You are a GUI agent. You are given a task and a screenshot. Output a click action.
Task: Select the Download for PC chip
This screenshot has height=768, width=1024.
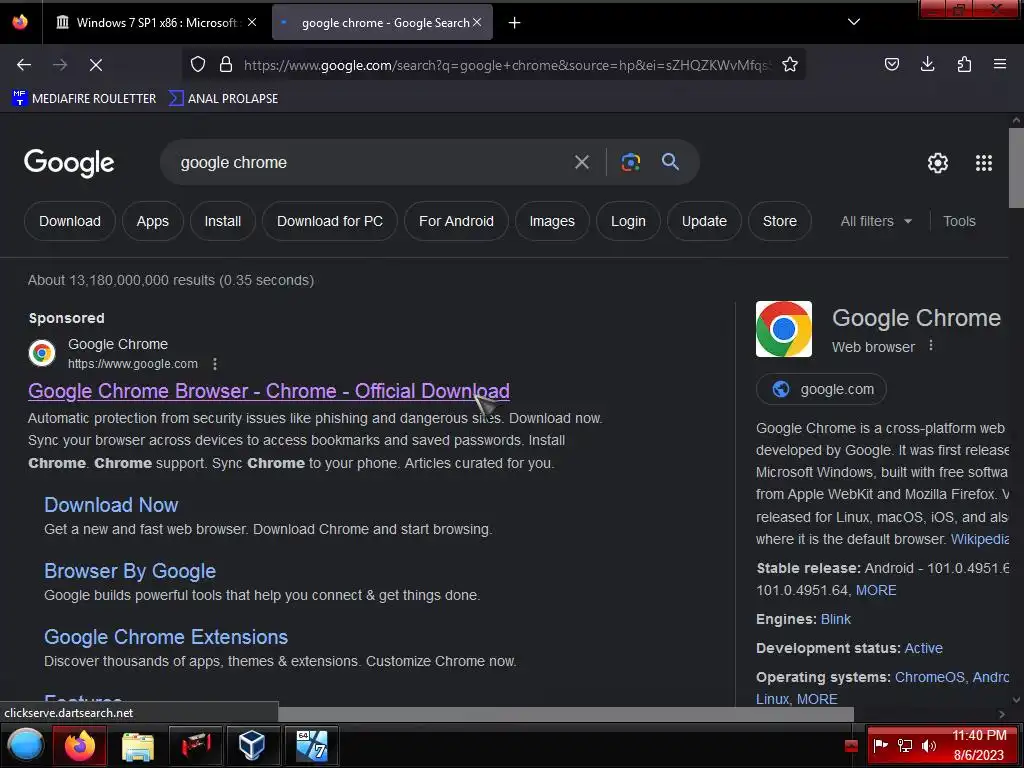[x=330, y=221]
